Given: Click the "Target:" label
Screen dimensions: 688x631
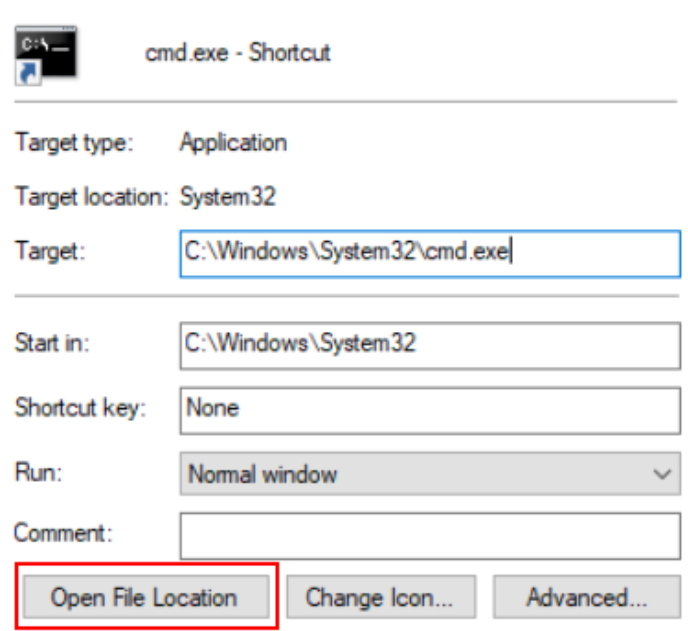Looking at the screenshot, I should (x=51, y=252).
